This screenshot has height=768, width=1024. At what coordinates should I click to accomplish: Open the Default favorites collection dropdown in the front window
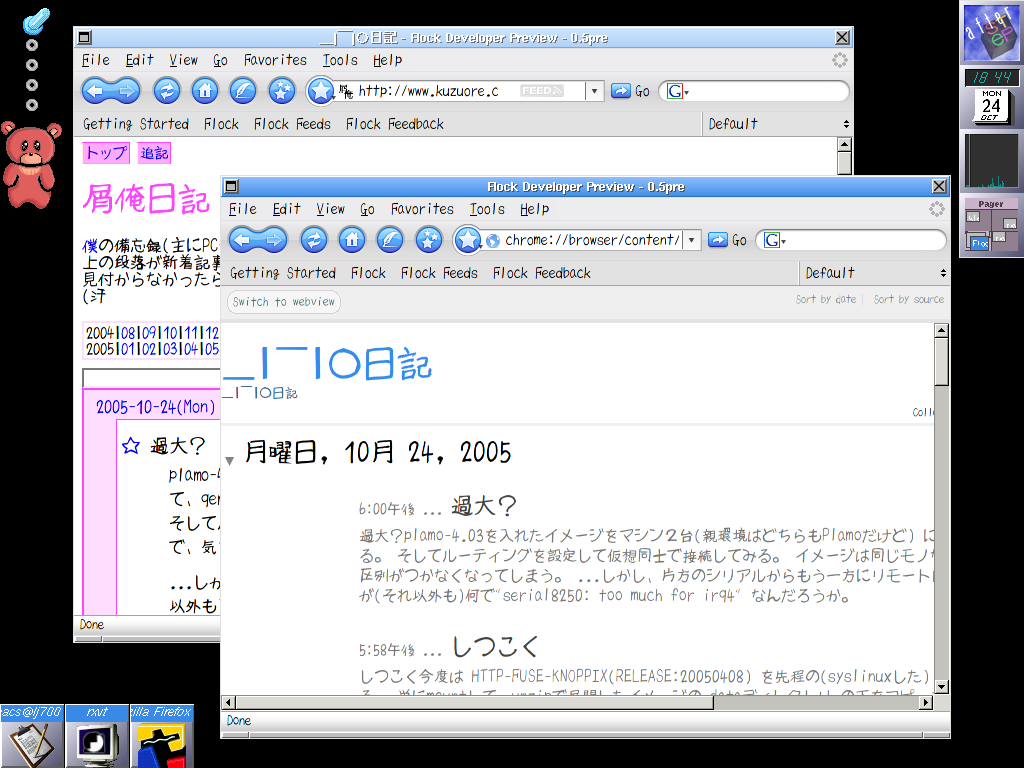tap(874, 273)
